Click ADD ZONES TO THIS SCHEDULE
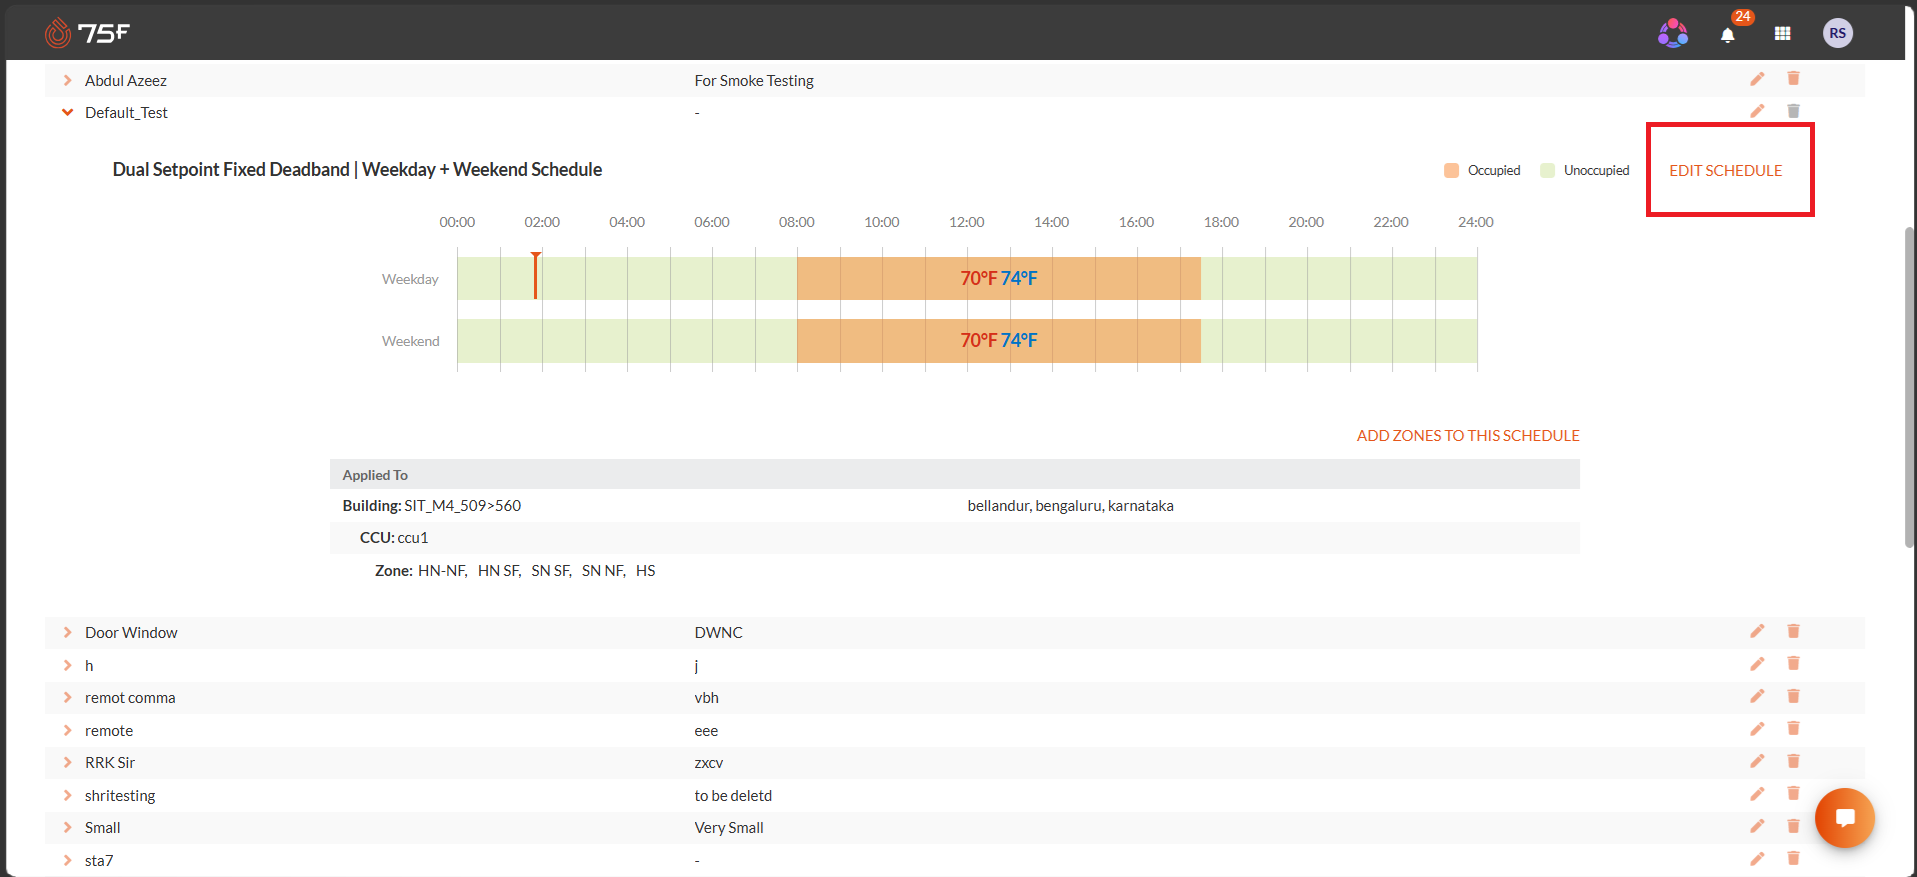 click(x=1468, y=436)
